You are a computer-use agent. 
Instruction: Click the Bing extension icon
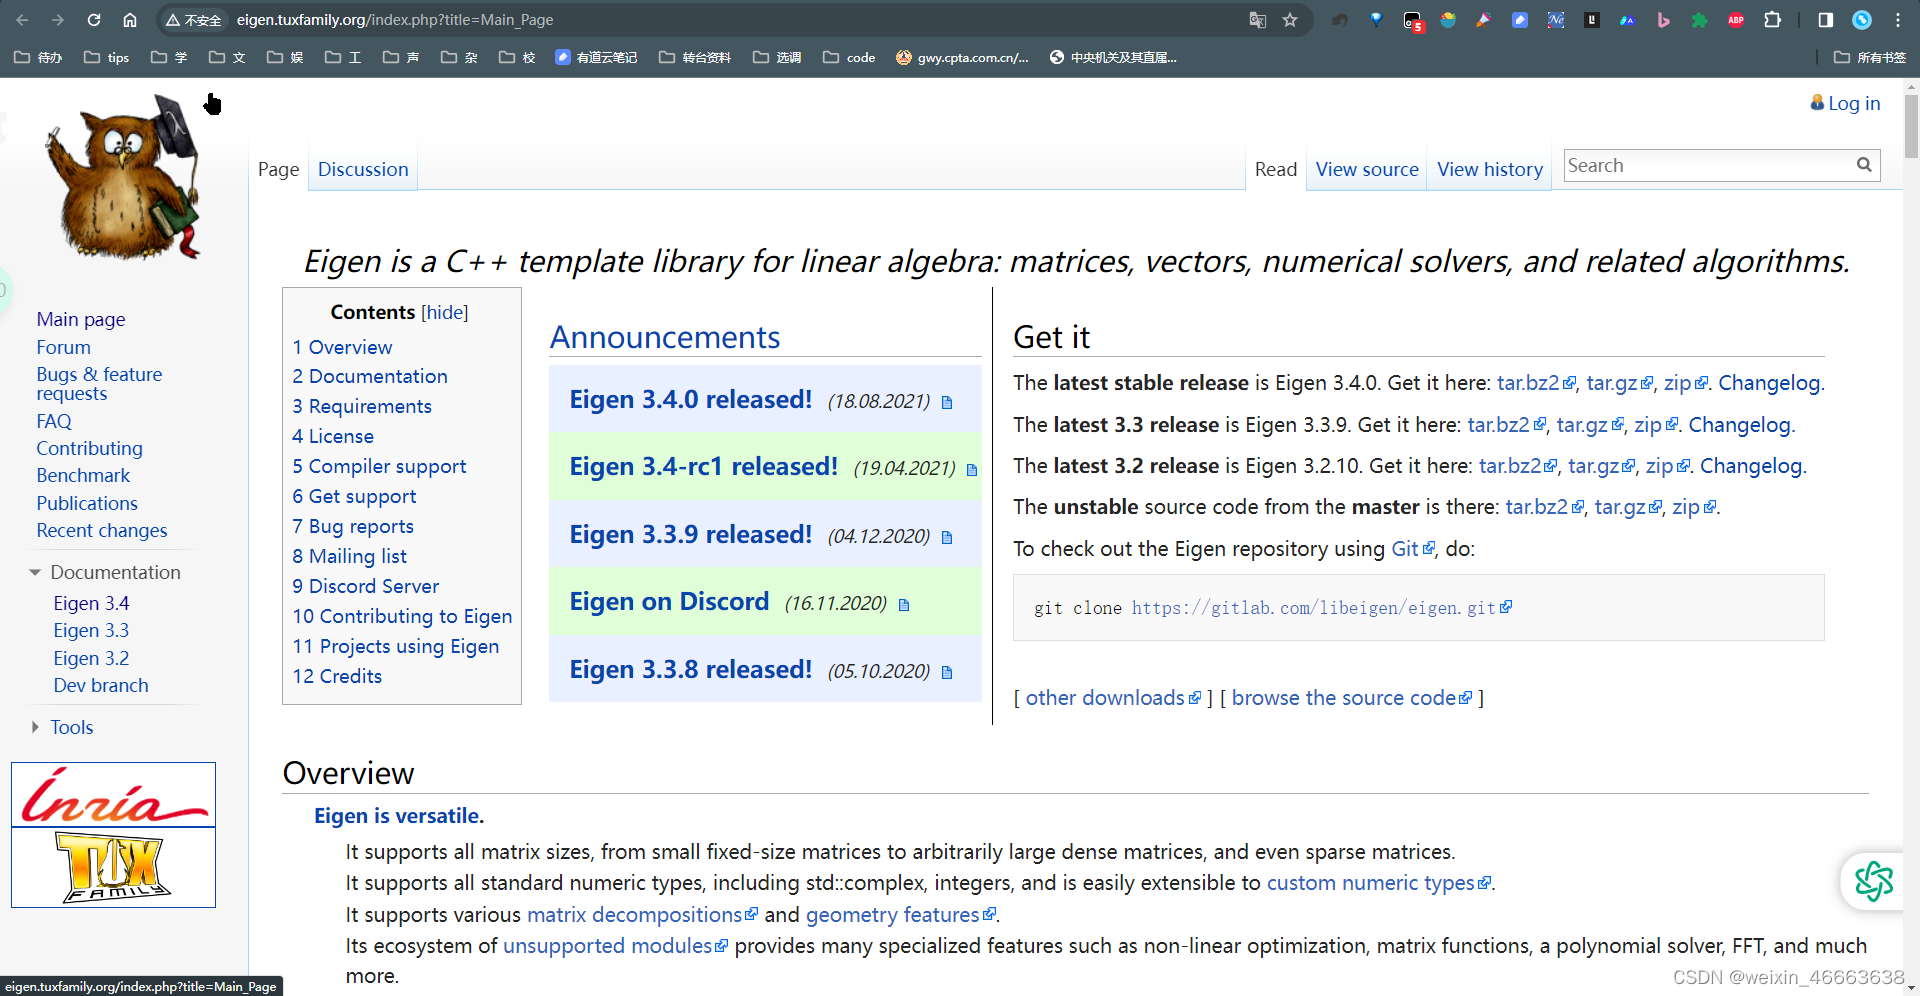tap(1664, 20)
